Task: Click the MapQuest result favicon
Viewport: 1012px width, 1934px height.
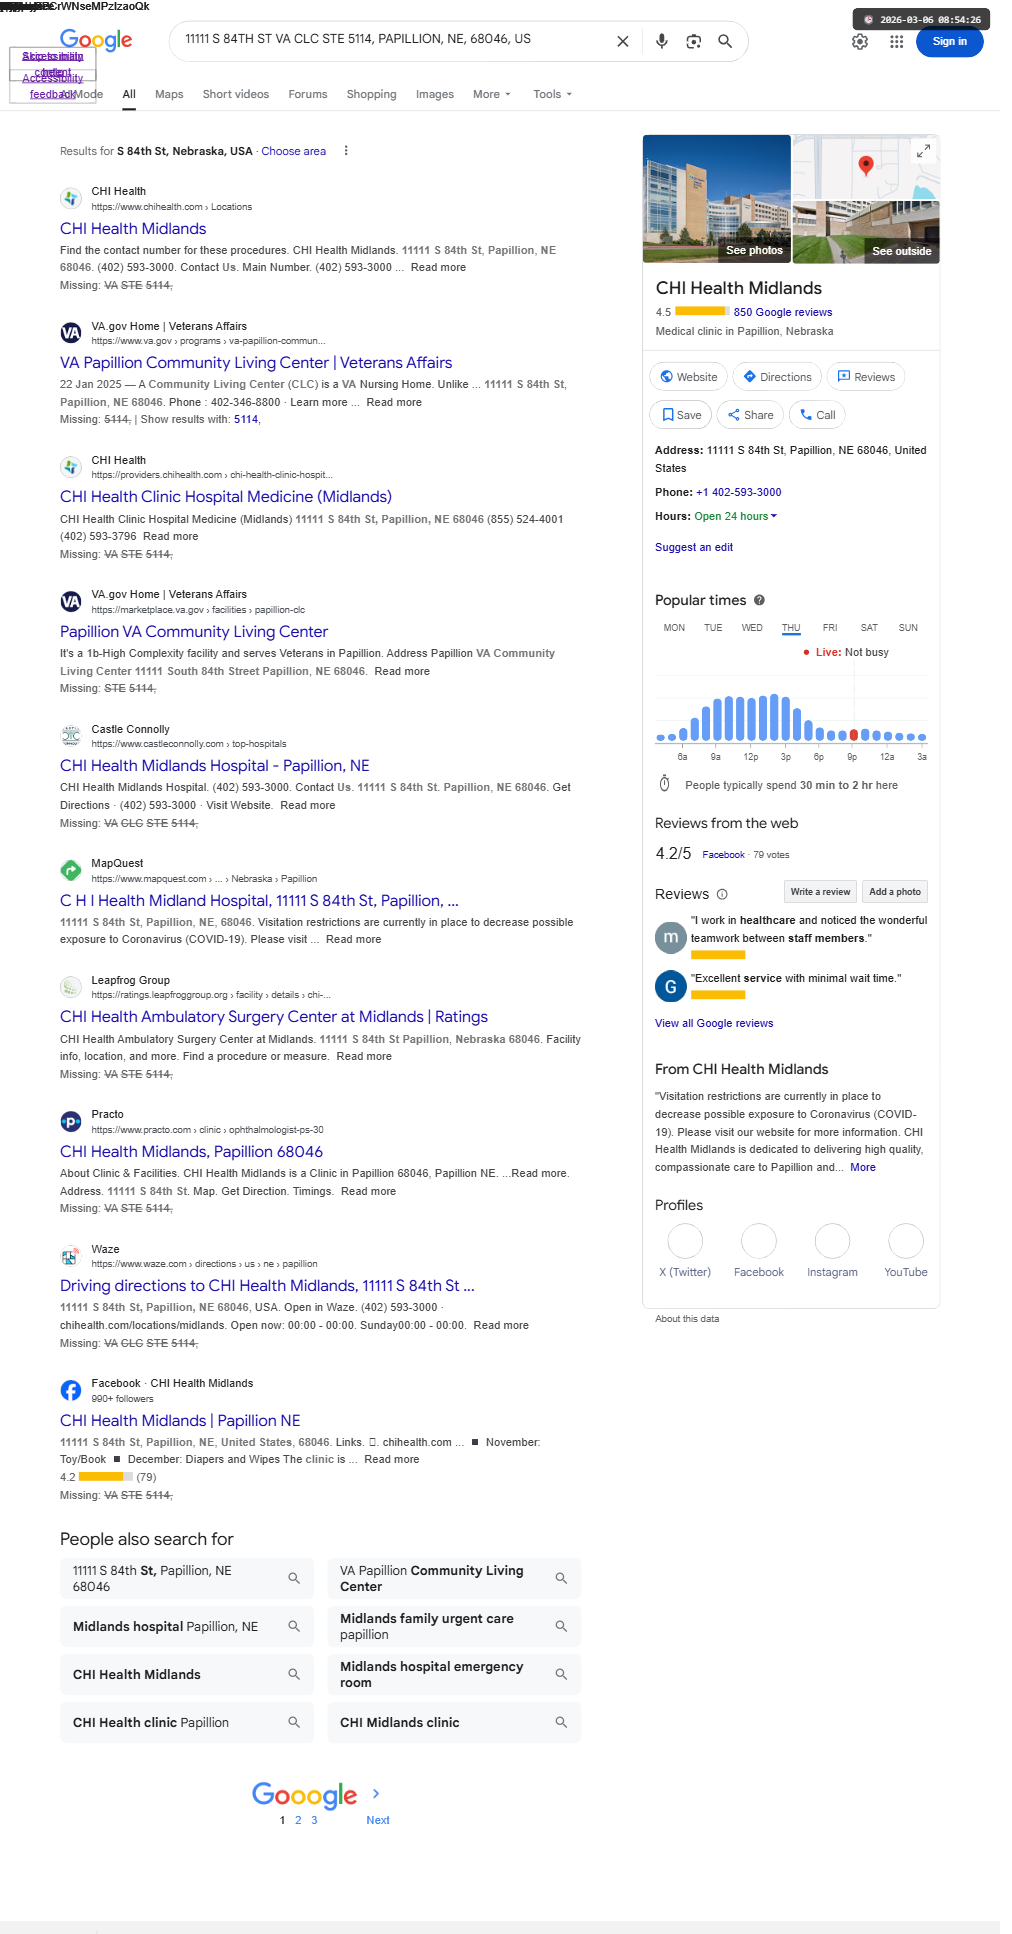Action: [x=71, y=870]
